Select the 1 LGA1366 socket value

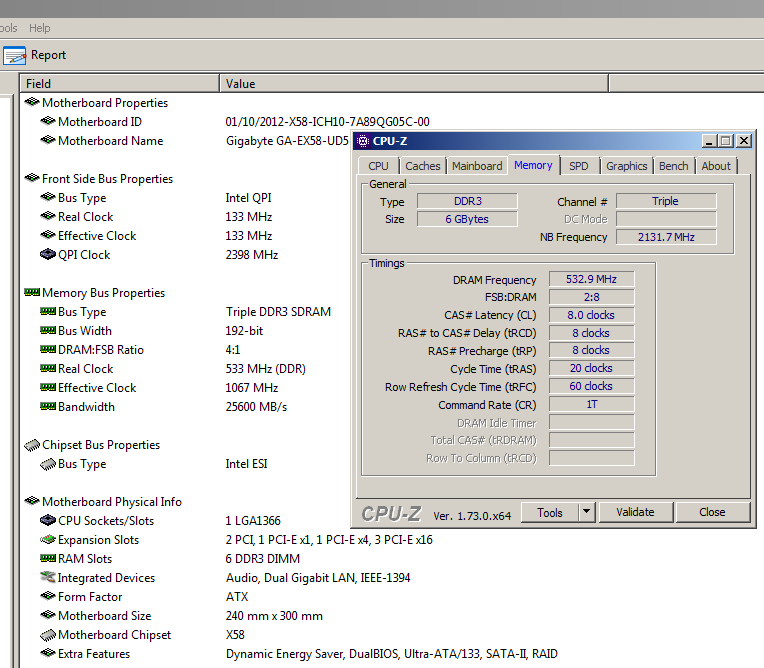coord(253,521)
